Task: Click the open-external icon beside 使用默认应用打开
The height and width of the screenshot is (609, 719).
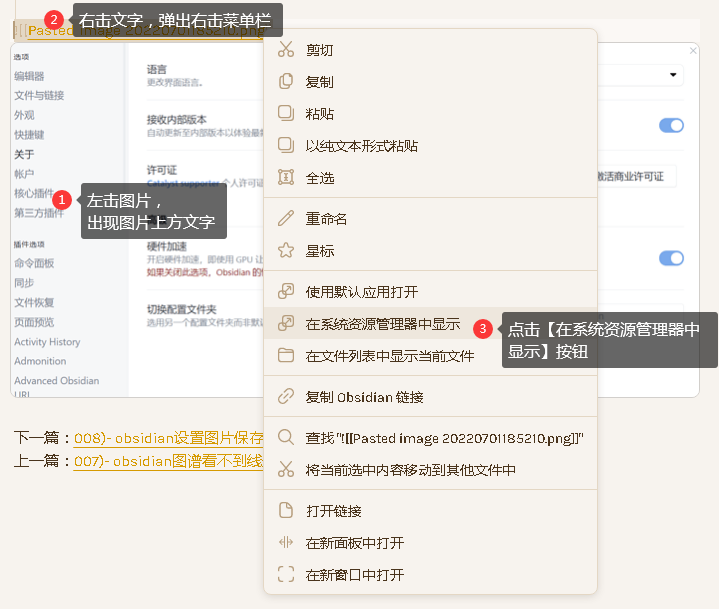Action: coord(286,291)
